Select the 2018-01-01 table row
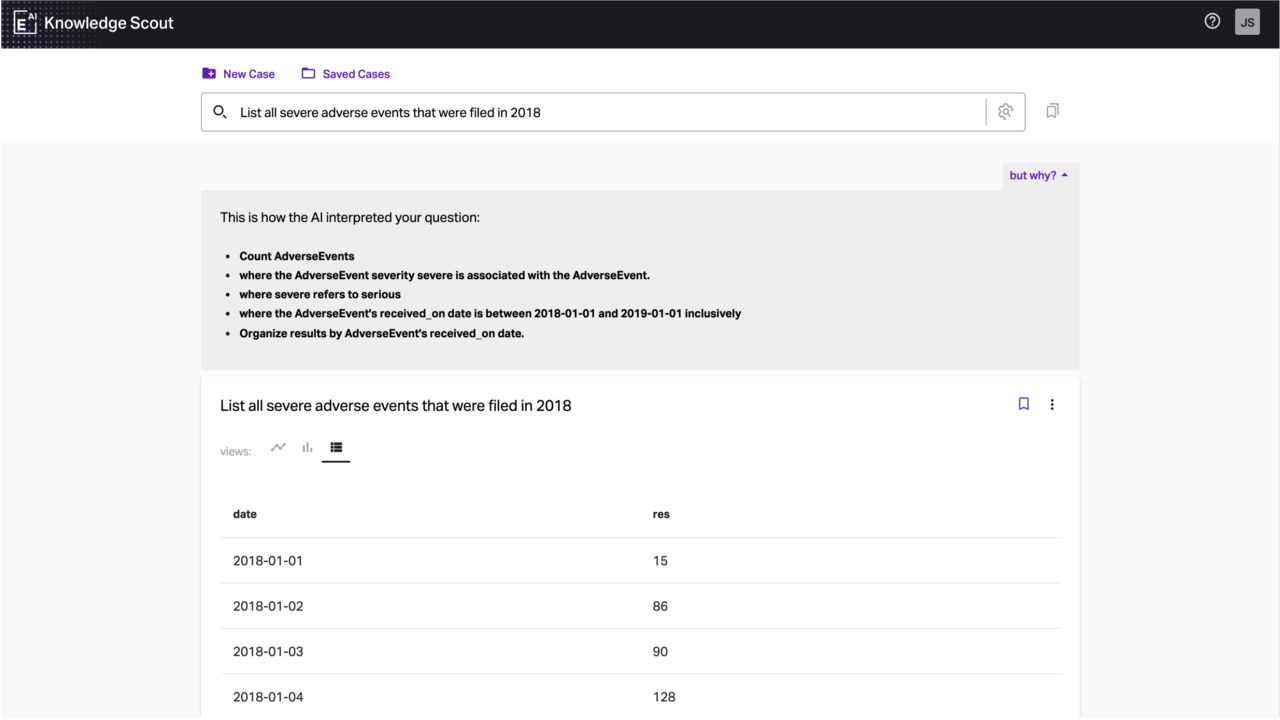Screen dimensions: 1280x720 tap(640, 560)
